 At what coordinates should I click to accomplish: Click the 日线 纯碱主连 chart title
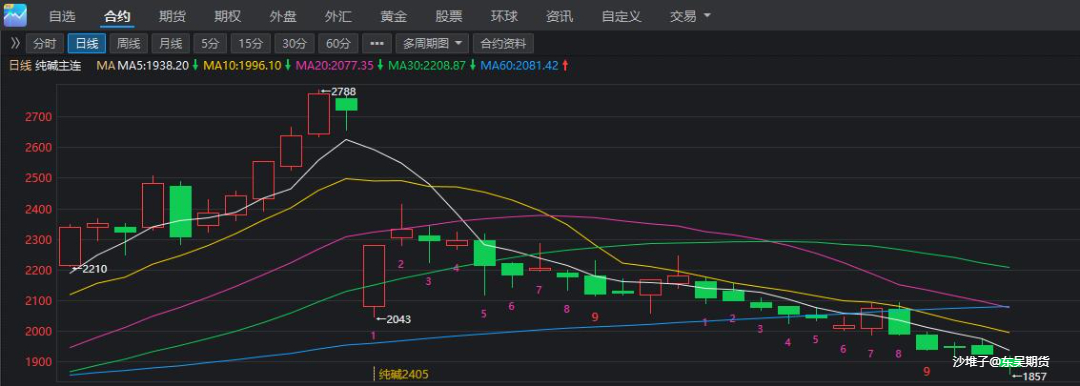click(45, 65)
